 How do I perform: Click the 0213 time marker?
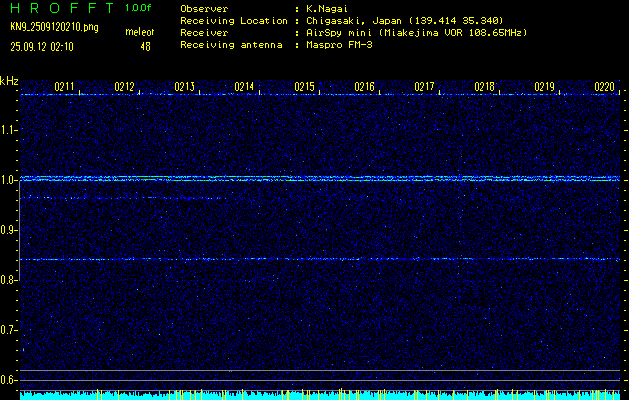coord(185,87)
